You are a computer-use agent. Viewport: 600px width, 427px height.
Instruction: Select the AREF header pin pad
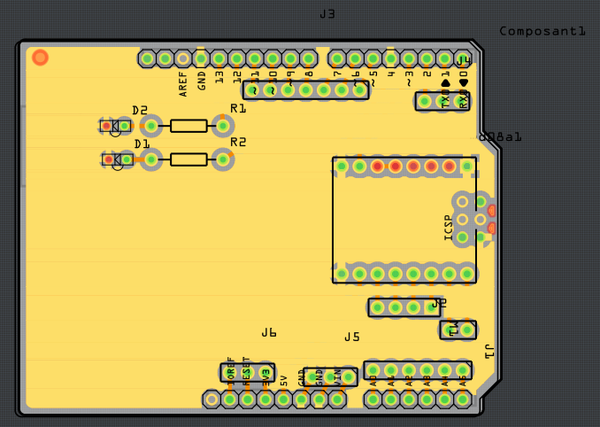(183, 59)
